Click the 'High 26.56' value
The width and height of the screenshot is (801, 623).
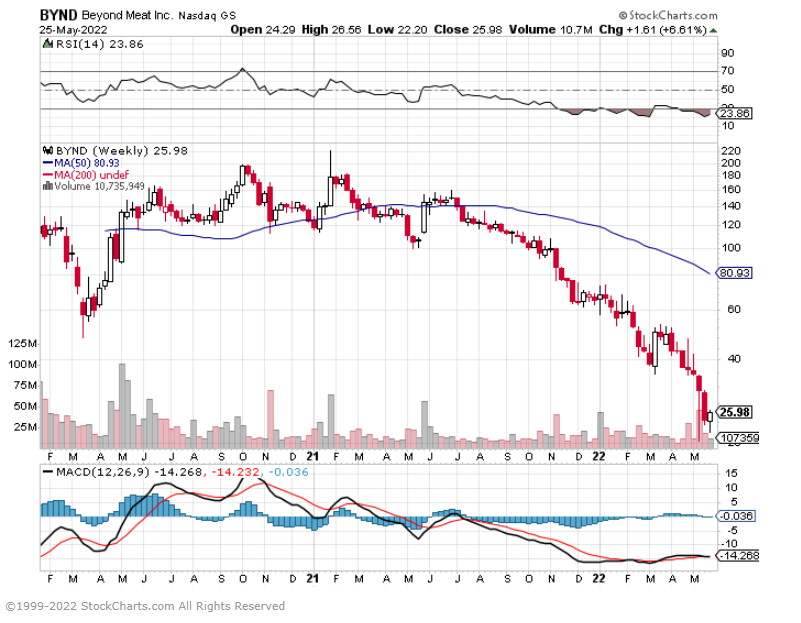tap(331, 30)
